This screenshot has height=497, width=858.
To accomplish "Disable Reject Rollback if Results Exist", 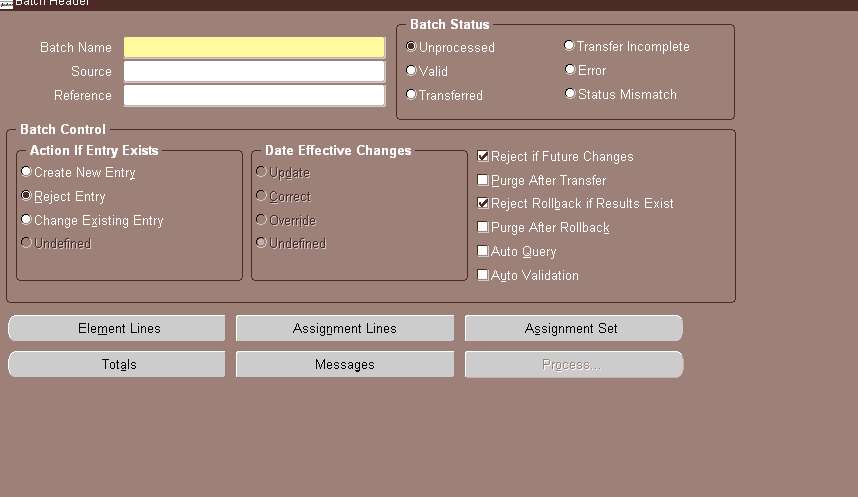I will coord(483,203).
